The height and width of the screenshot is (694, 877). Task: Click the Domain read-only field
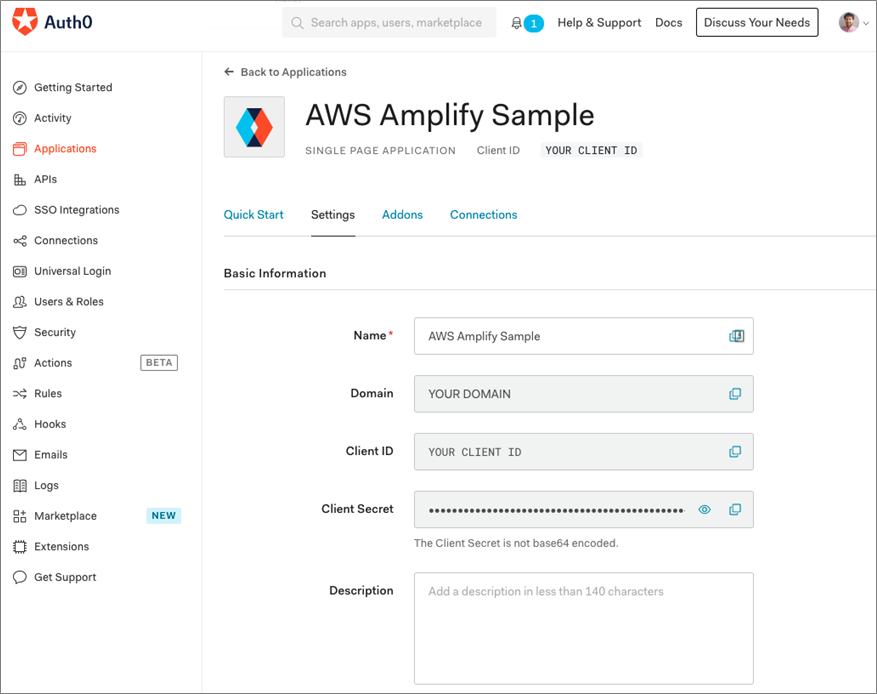pos(583,394)
